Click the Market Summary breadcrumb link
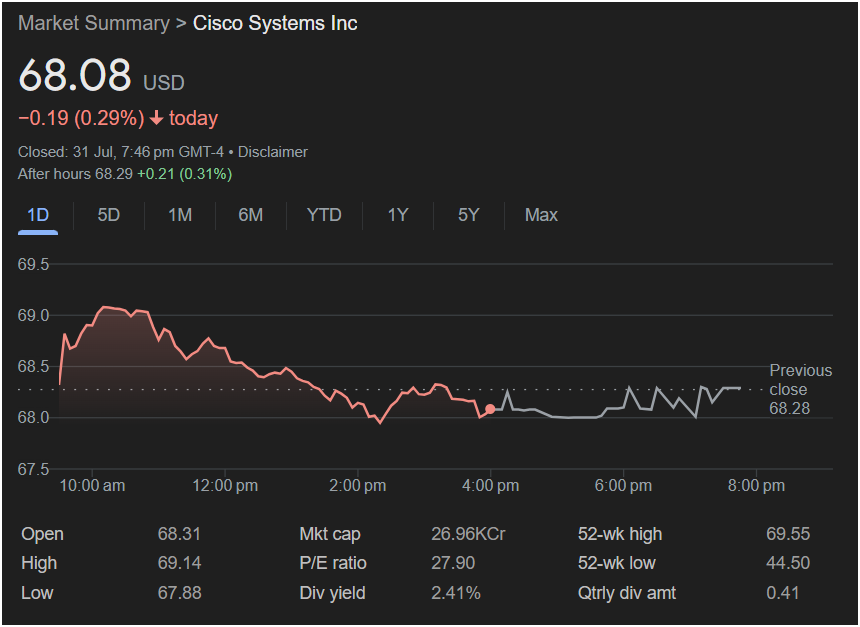Viewport: 860px width, 627px height. pos(94,23)
